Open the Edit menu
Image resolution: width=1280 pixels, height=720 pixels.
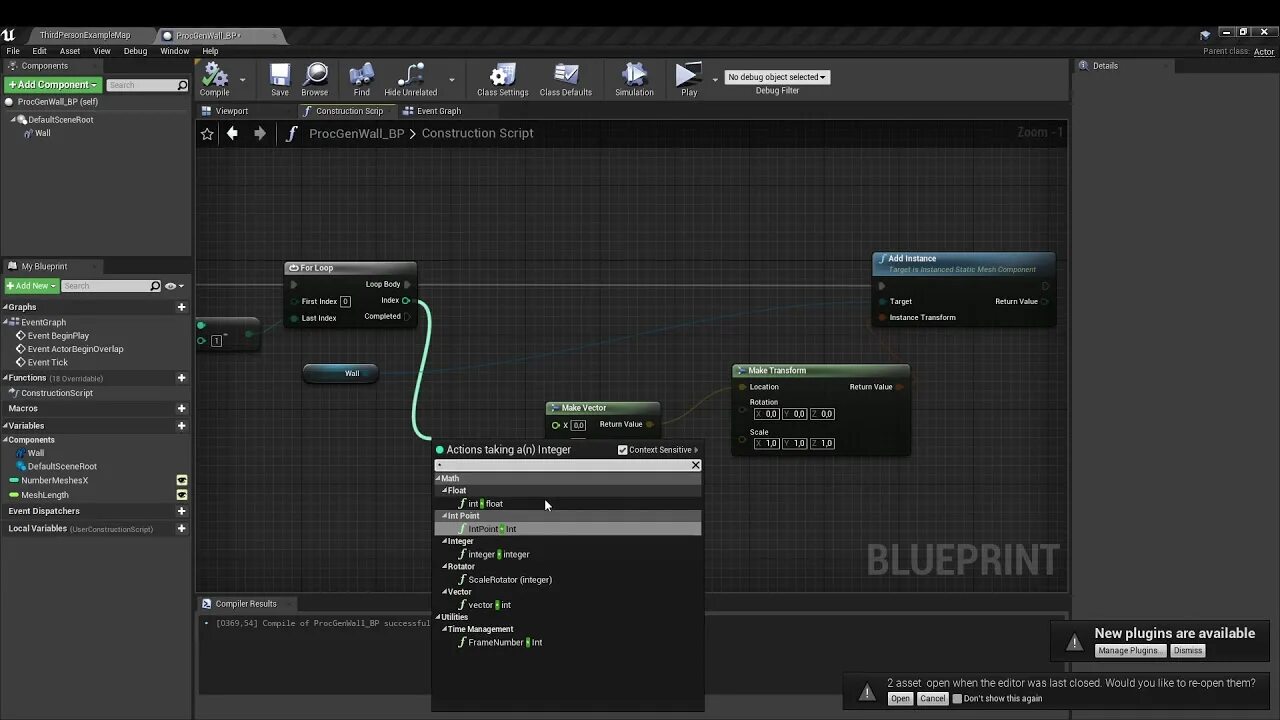(39, 51)
